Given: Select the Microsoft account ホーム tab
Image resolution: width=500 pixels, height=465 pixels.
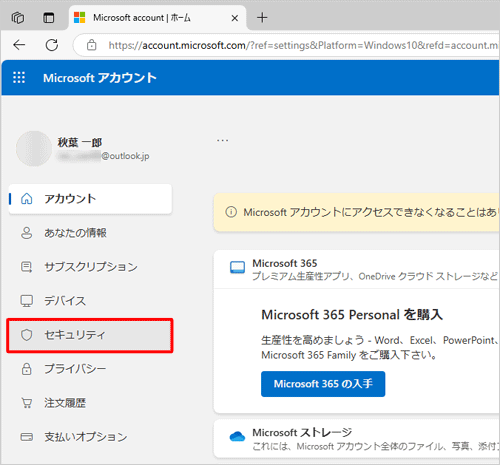Looking at the screenshot, I should point(157,18).
